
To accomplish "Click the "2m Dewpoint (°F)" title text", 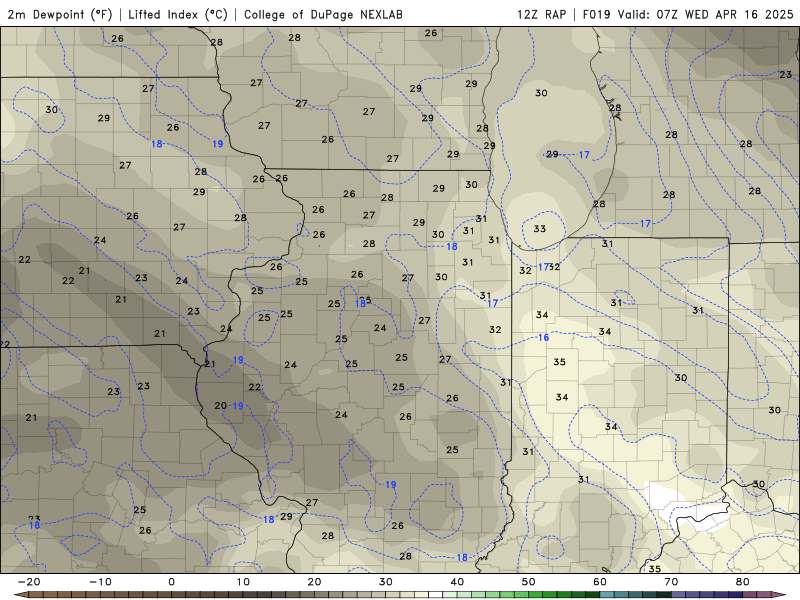I will click(60, 14).
